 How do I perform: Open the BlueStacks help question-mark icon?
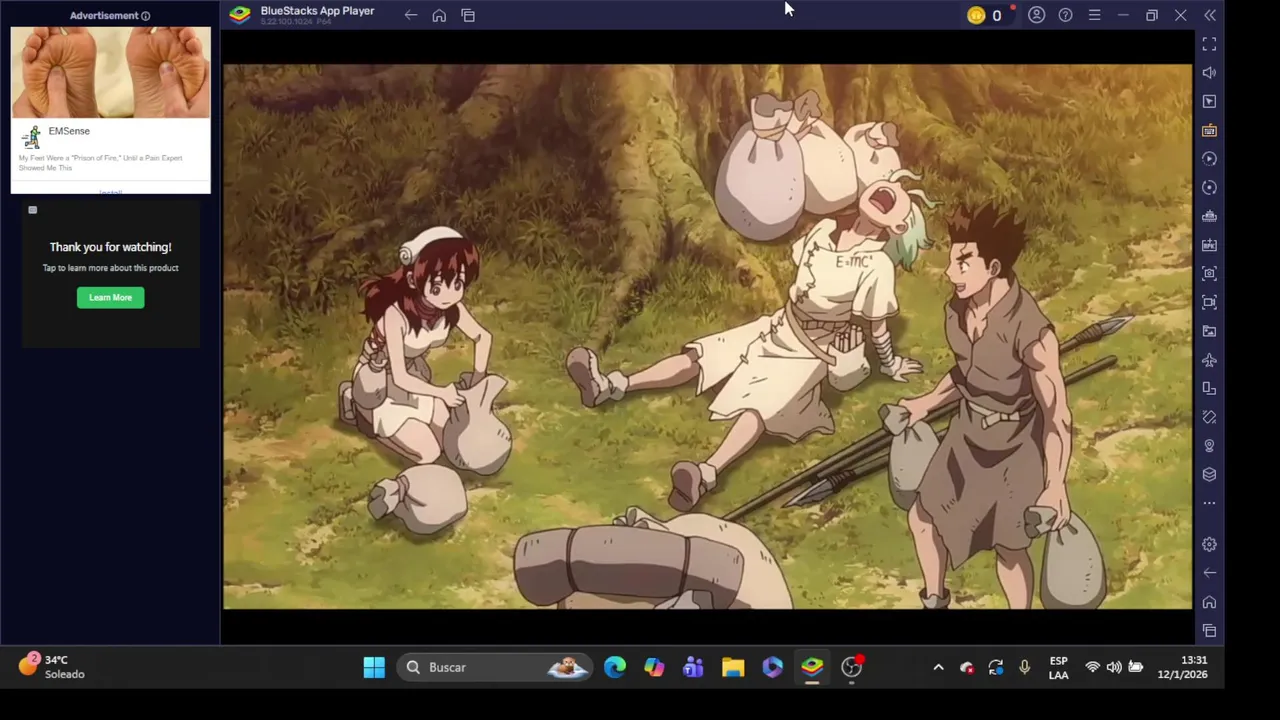click(x=1065, y=15)
